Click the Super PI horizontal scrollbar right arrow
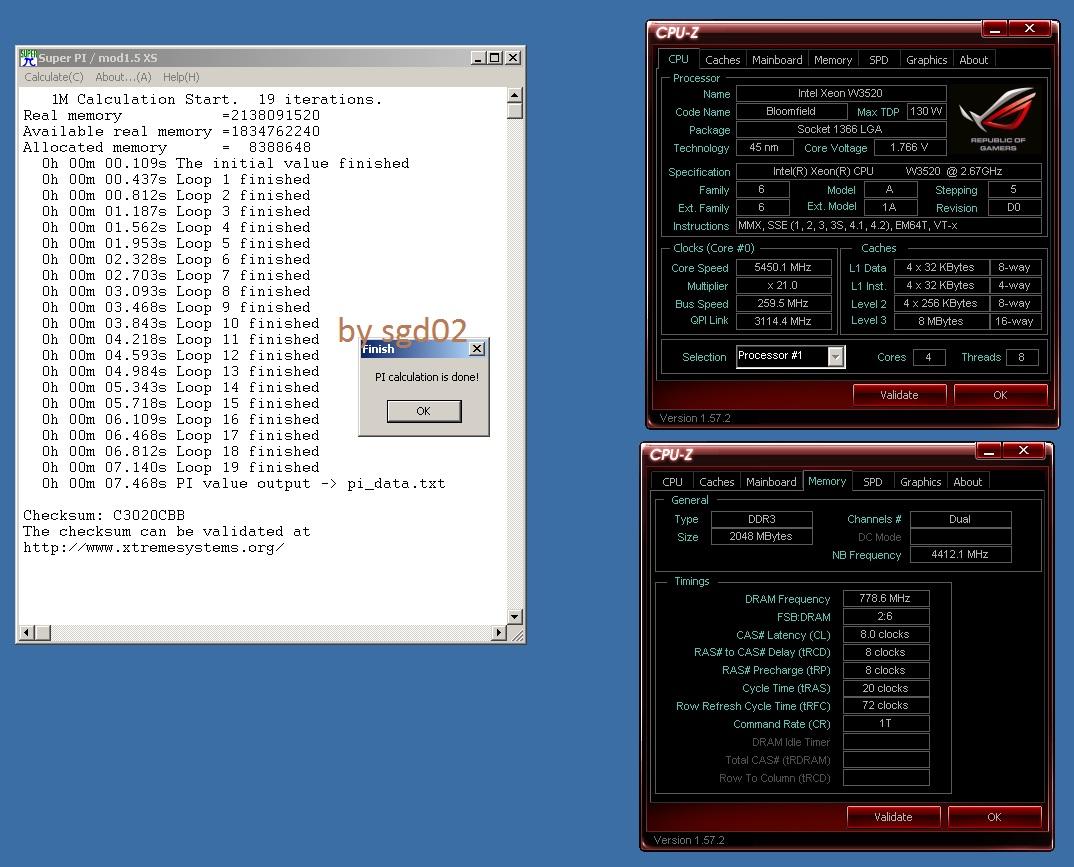The height and width of the screenshot is (867, 1074). 499,632
